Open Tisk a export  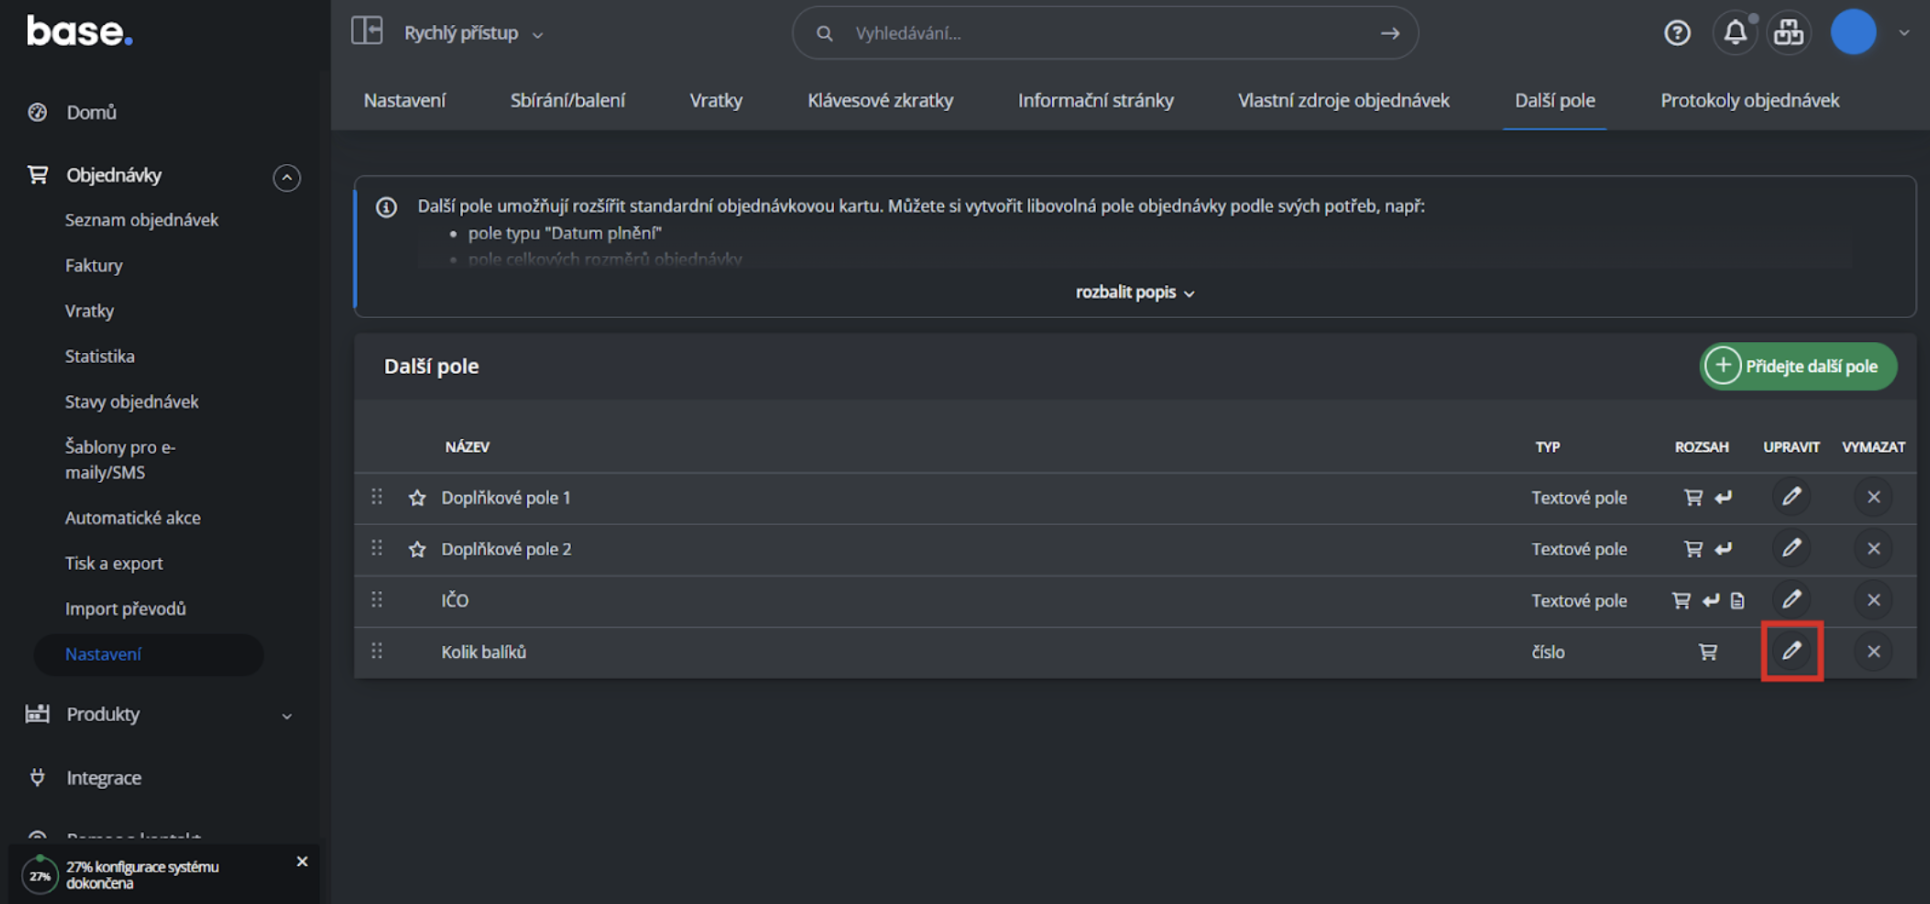tap(114, 563)
